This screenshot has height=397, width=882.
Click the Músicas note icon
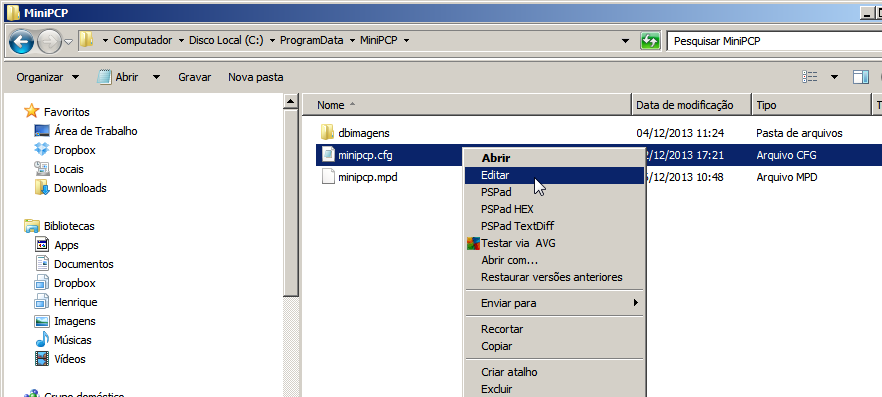point(42,340)
